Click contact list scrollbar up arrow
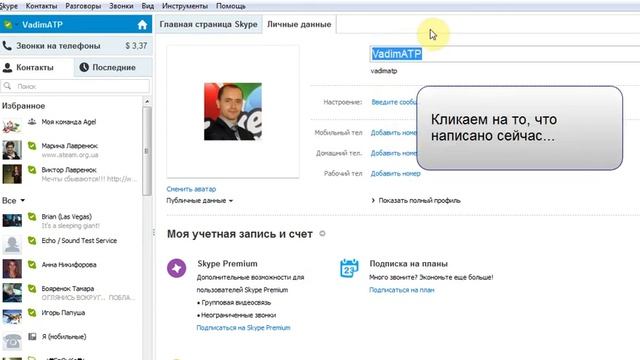The width and height of the screenshot is (640, 360). pos(147,101)
